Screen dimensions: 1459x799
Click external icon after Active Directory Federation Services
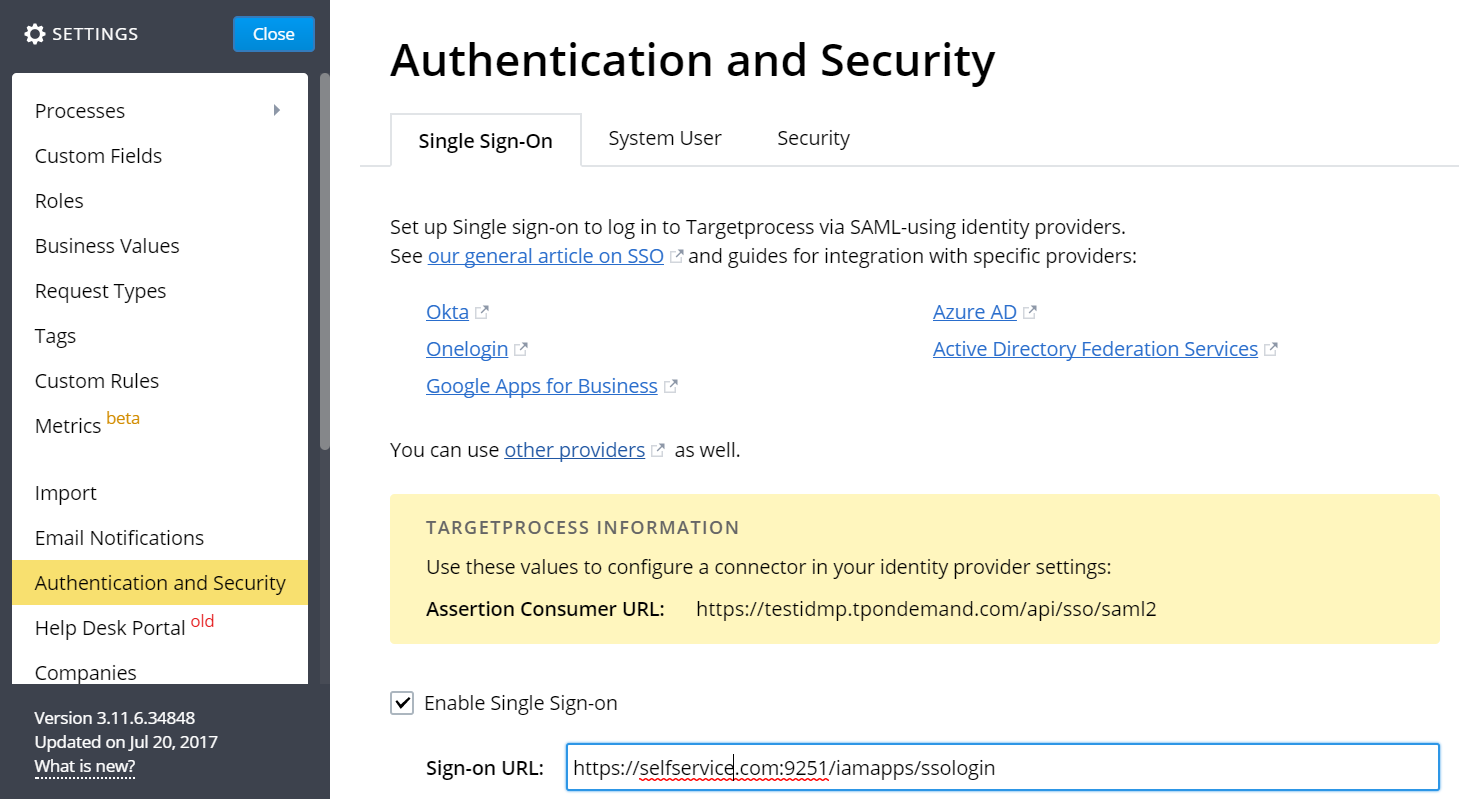click(x=1271, y=349)
